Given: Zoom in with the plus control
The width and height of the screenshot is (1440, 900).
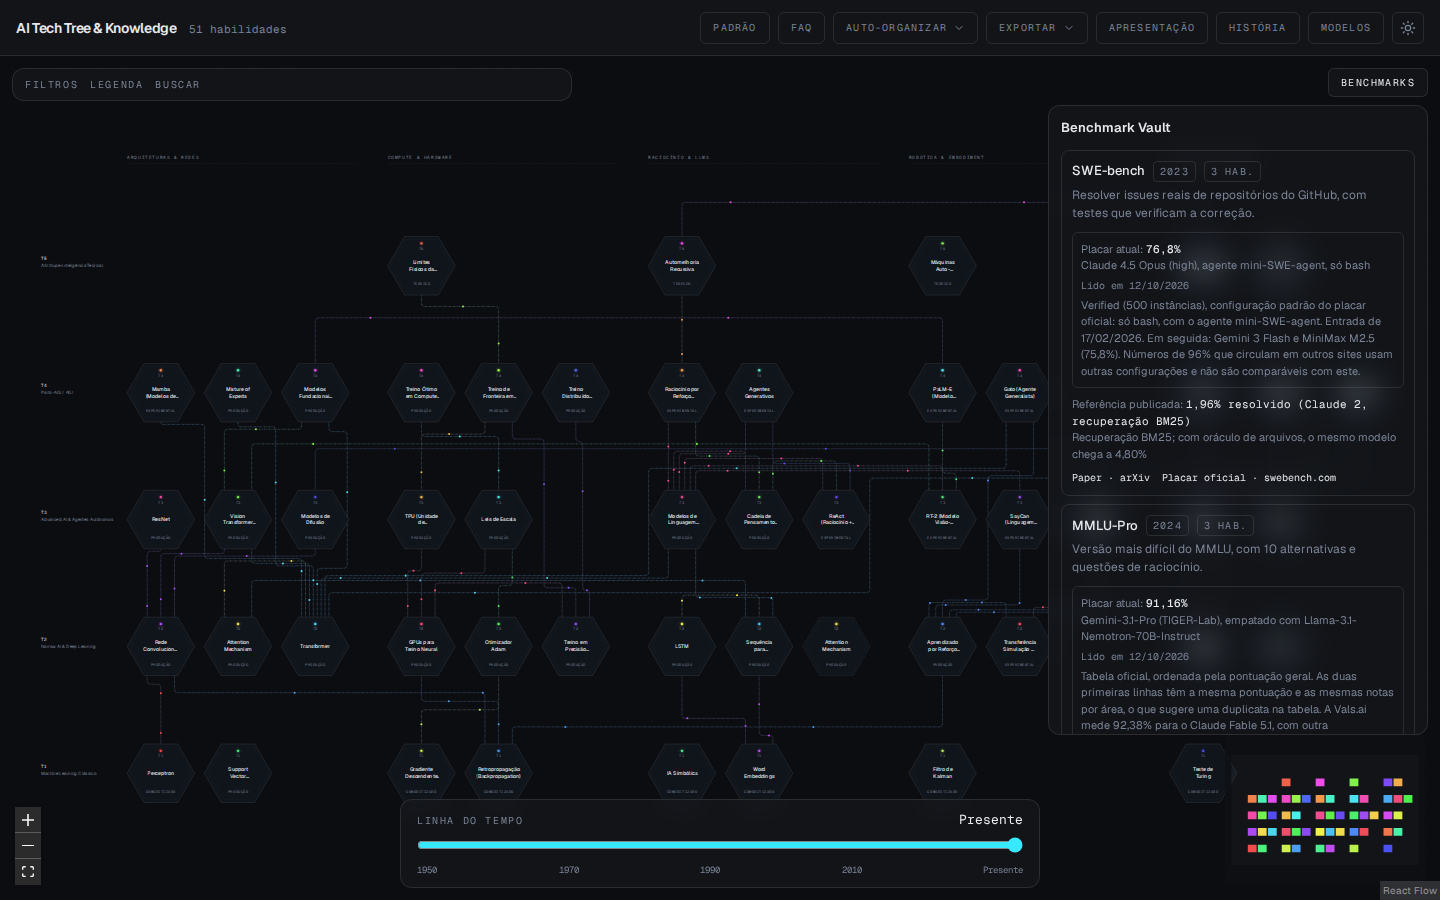Looking at the screenshot, I should pos(28,820).
